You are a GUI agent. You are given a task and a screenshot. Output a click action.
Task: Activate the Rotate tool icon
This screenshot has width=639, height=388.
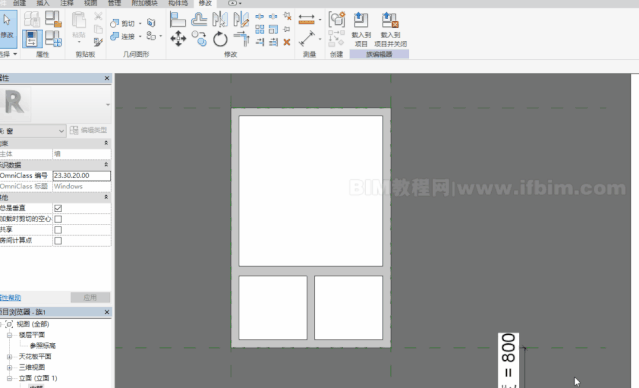click(x=220, y=39)
